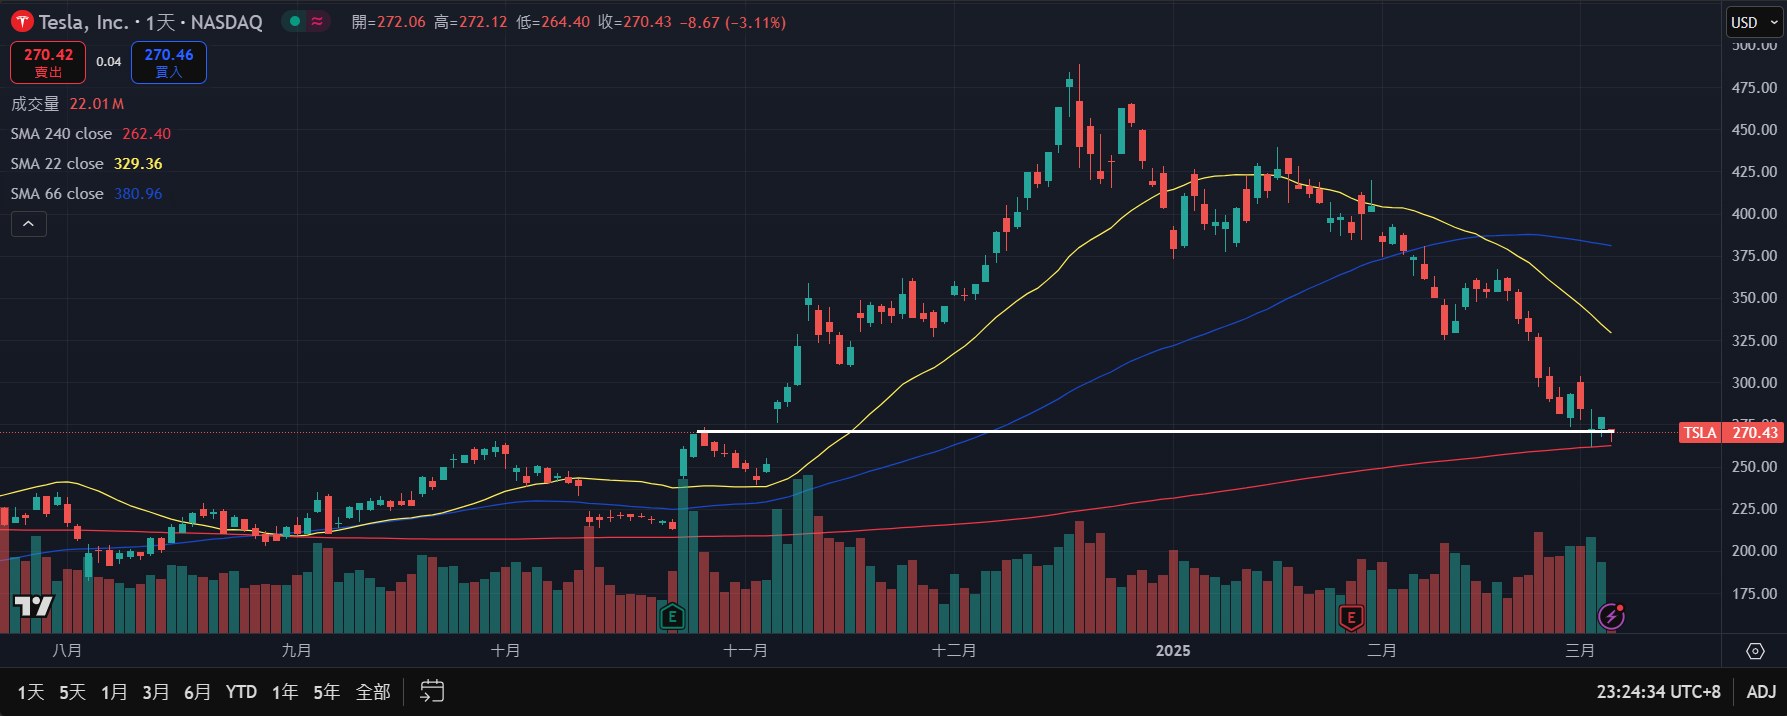1787x716 pixels.
Task: Select the 3月 time range
Action: (156, 691)
